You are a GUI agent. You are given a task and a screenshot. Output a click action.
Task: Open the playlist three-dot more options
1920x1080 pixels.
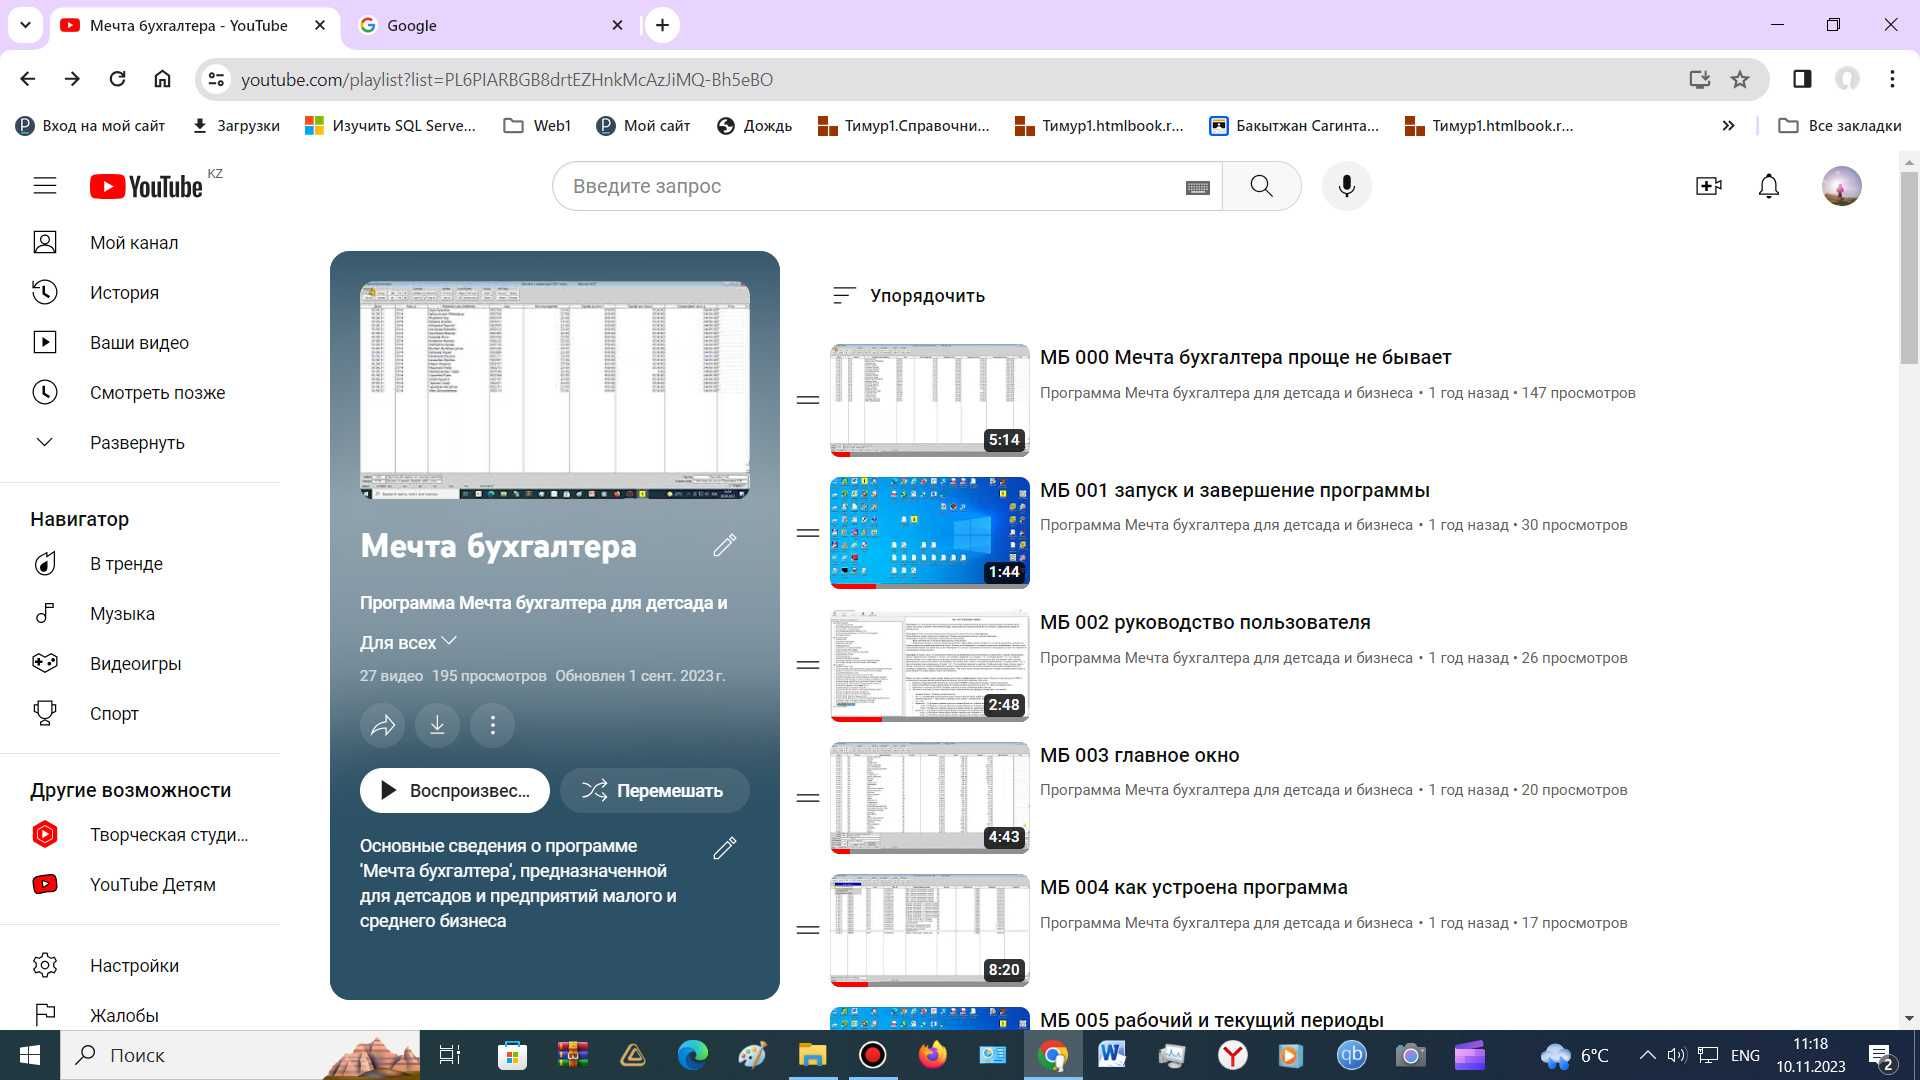(492, 725)
